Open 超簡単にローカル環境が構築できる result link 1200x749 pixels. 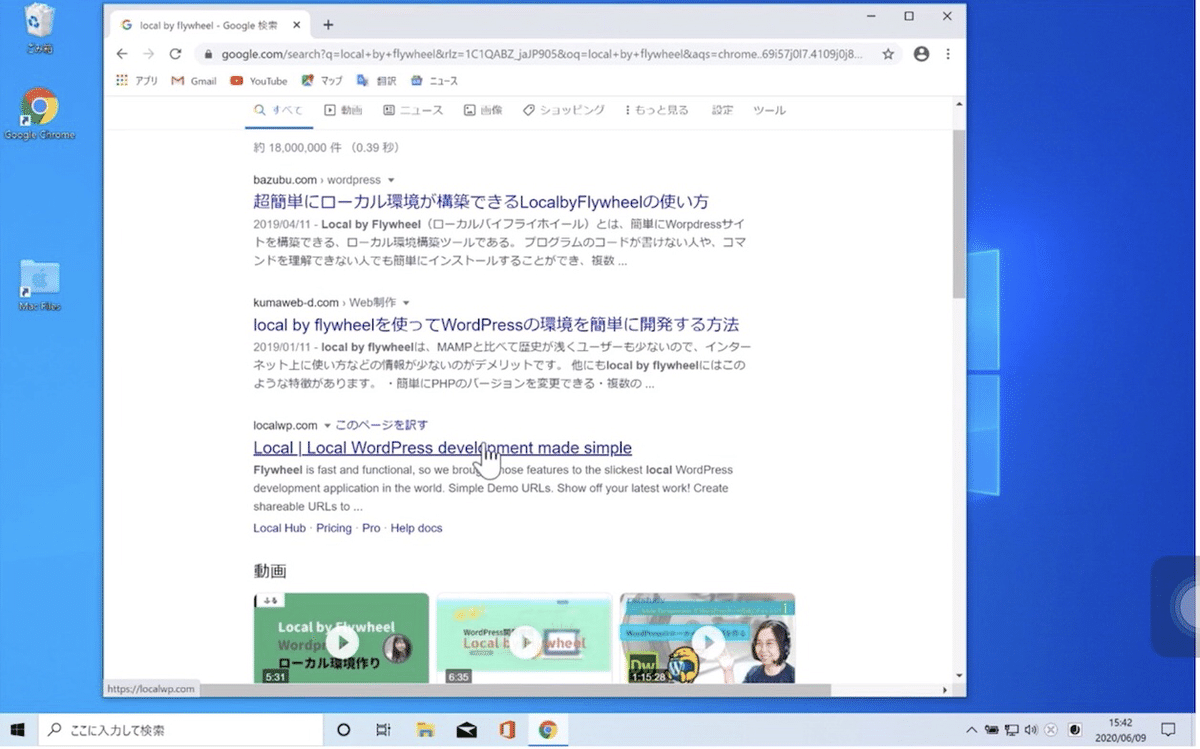click(481, 201)
